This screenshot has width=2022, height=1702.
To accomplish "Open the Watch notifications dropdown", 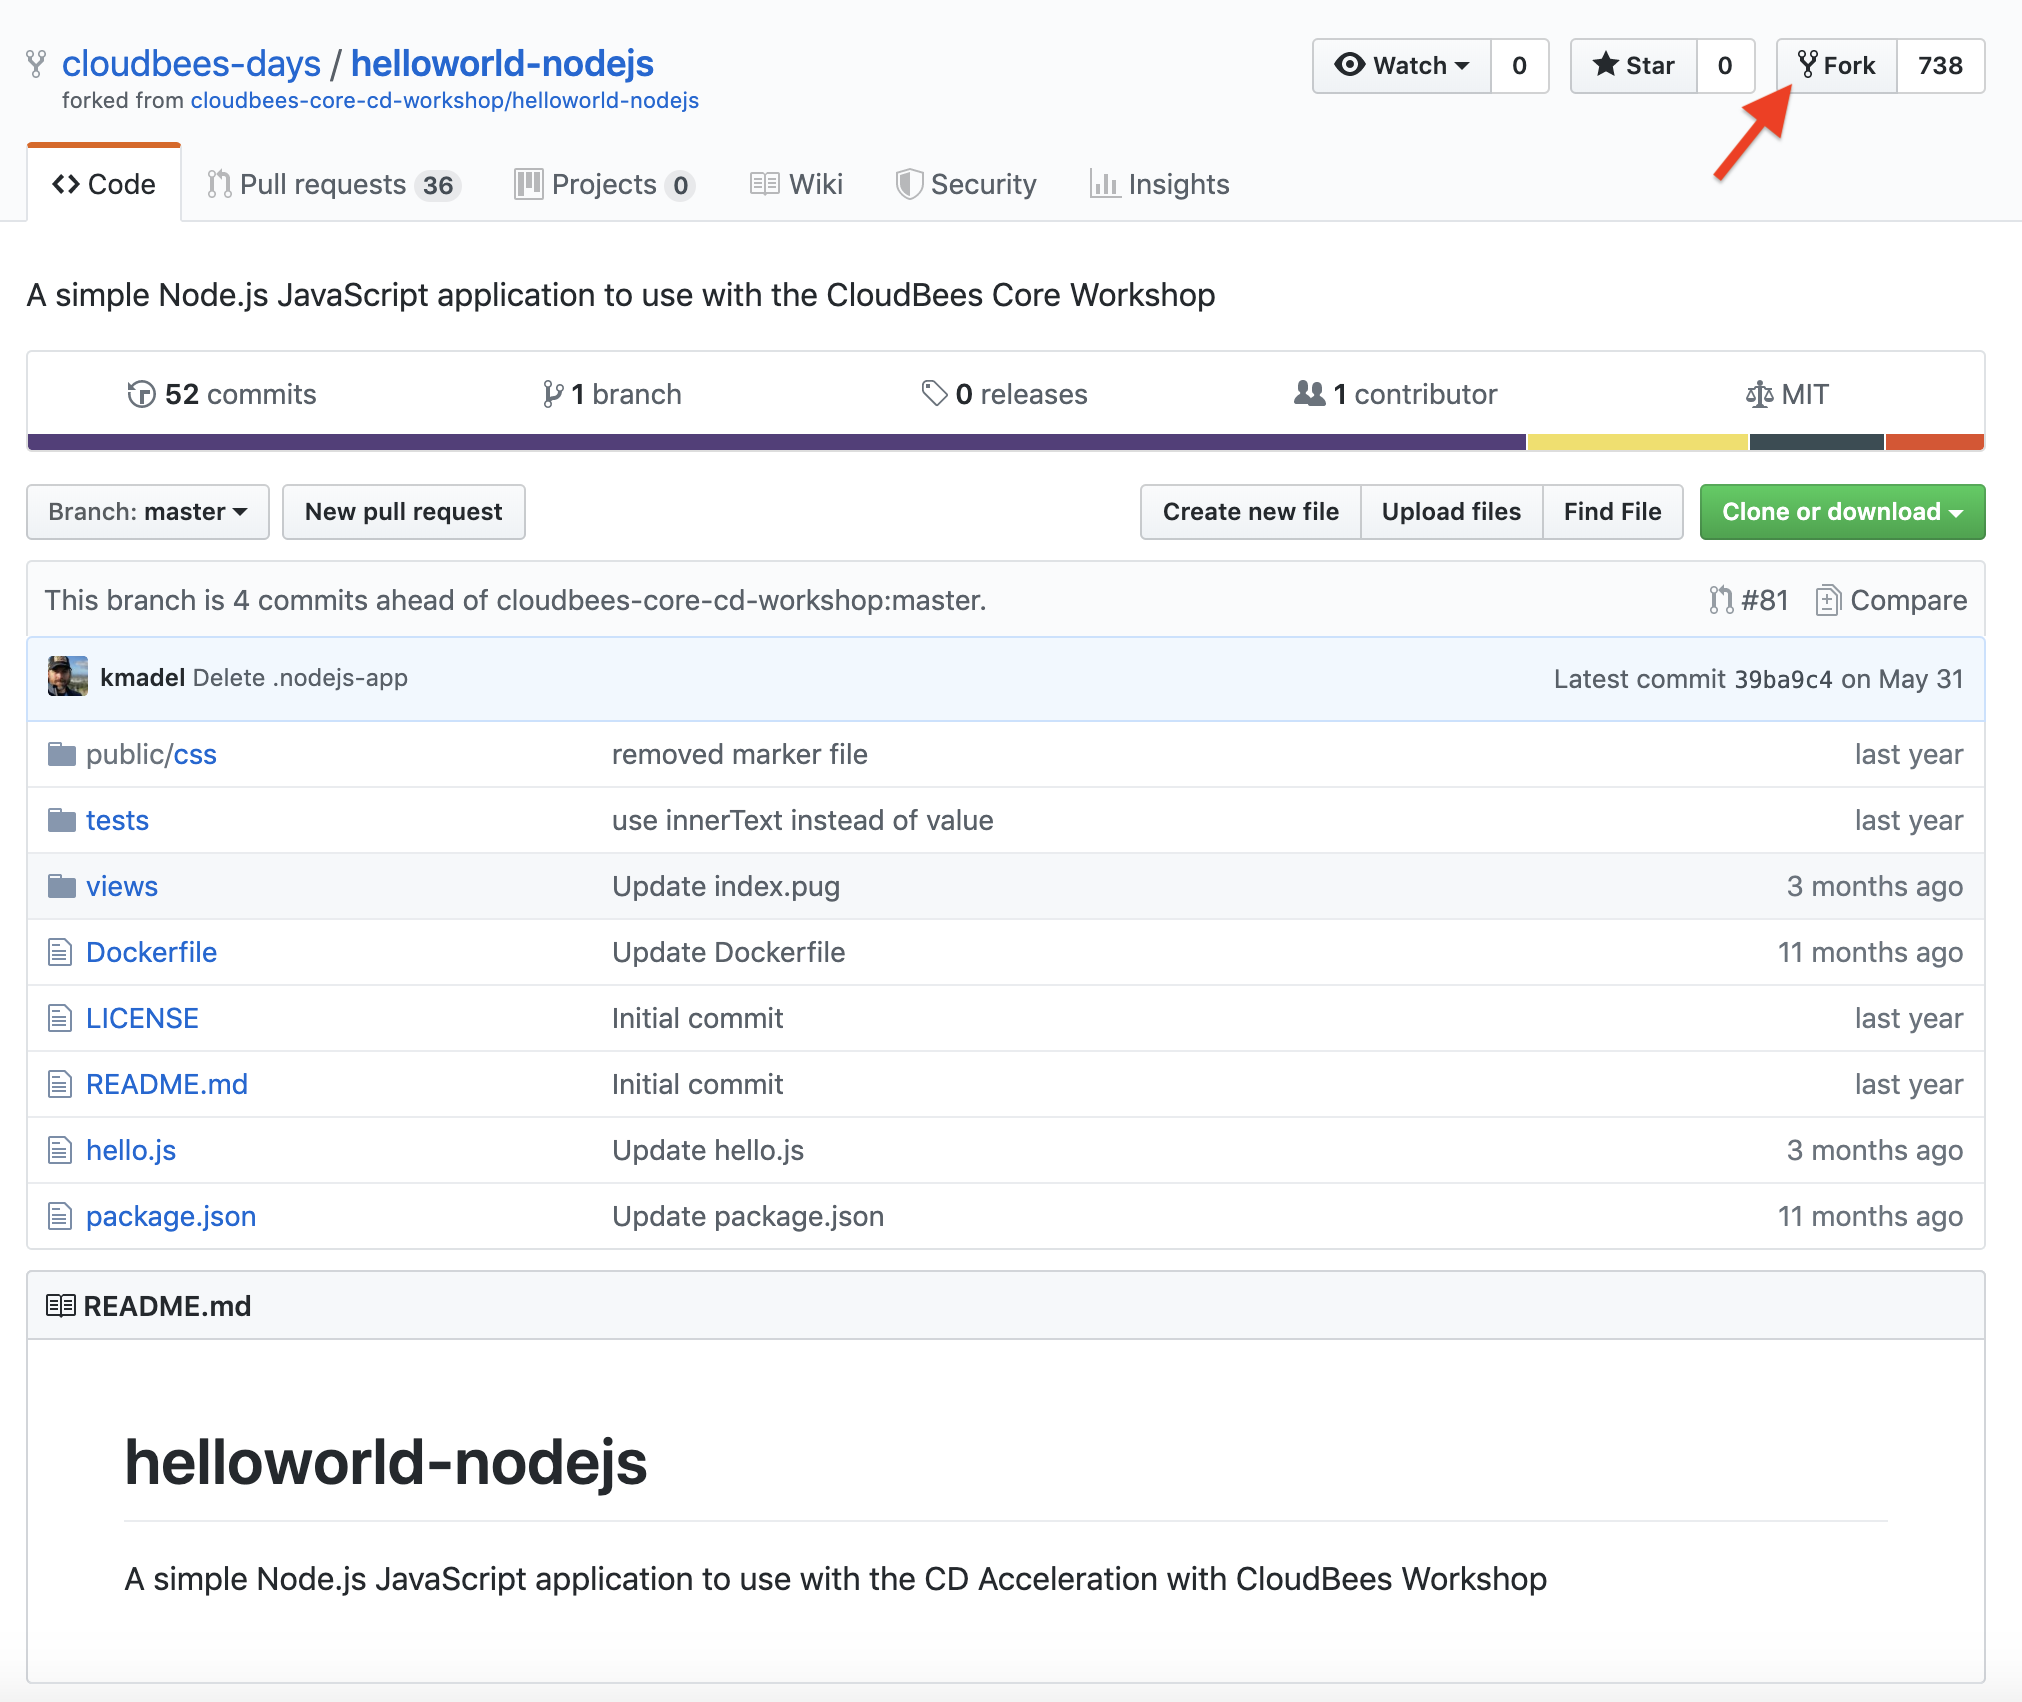I will pos(1402,66).
